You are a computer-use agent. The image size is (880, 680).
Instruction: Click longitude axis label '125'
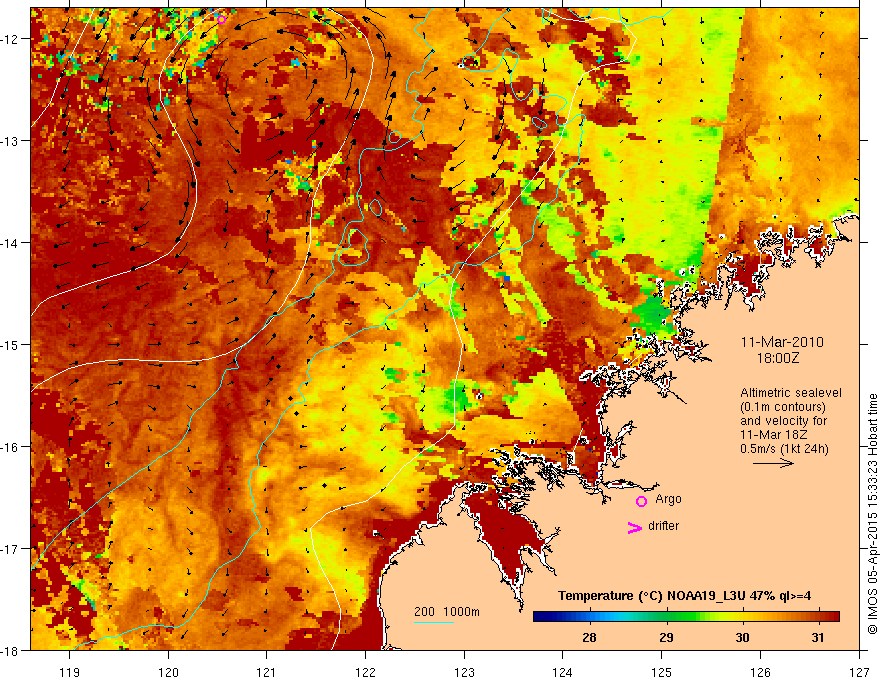(x=662, y=672)
